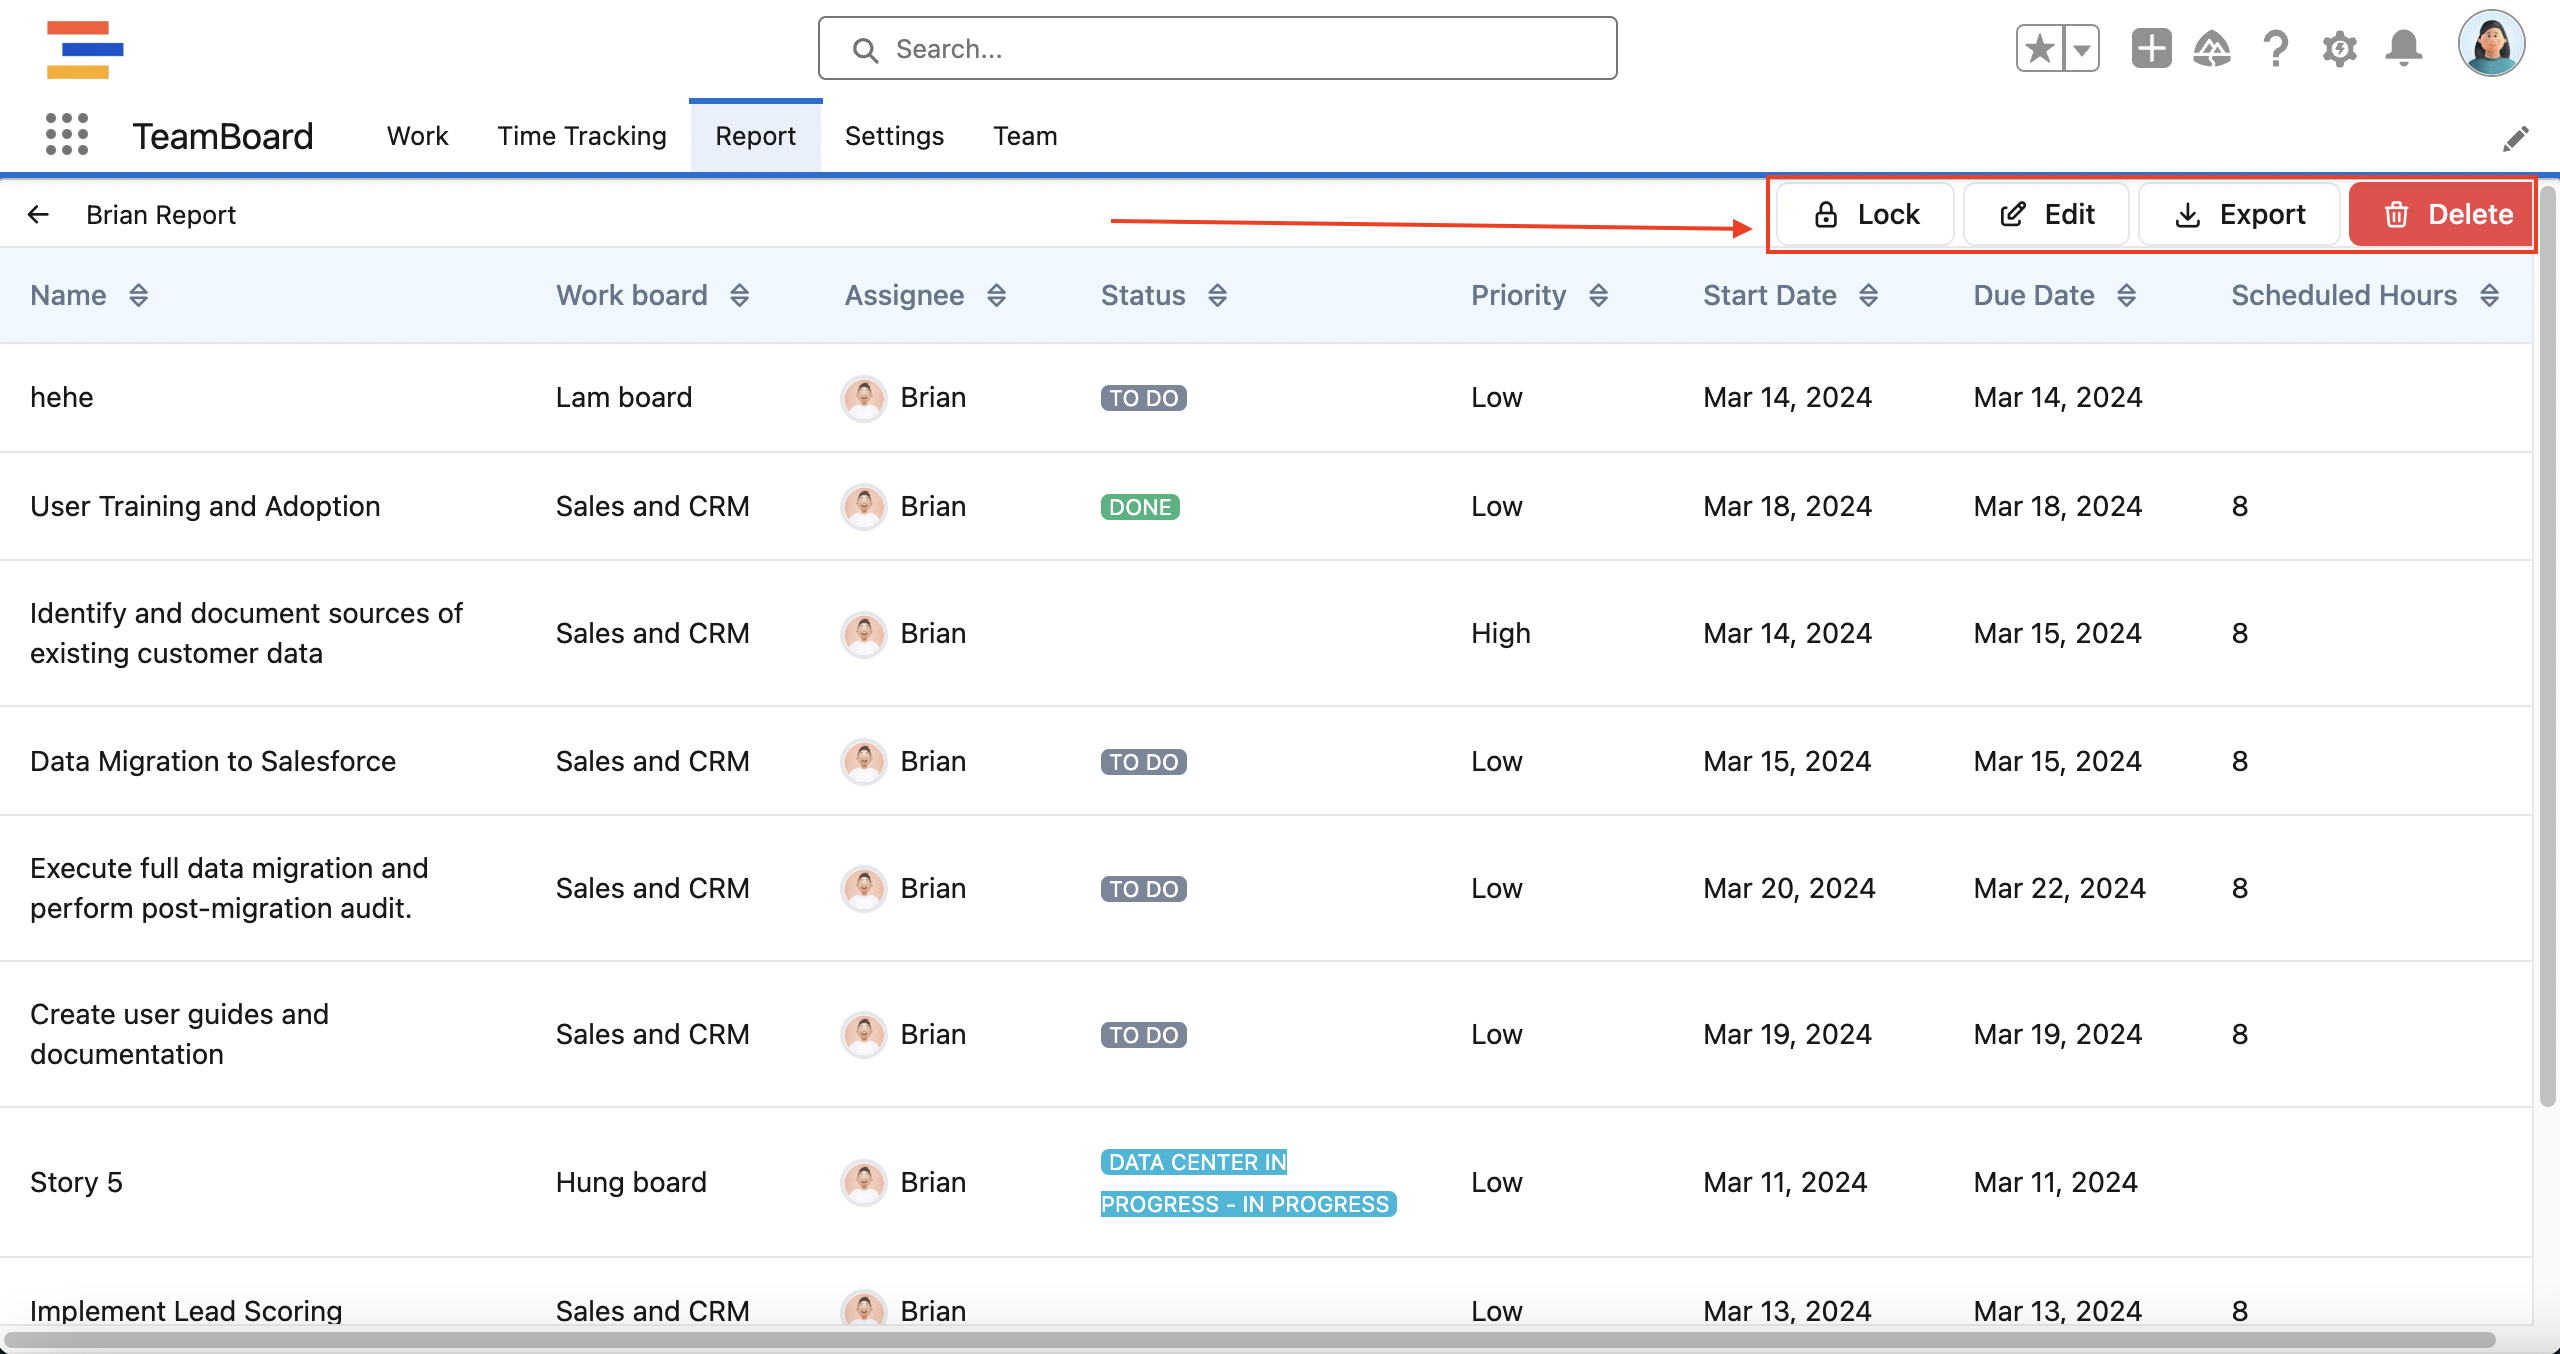2560x1354 pixels.
Task: Click inside the Search field
Action: pos(1217,48)
